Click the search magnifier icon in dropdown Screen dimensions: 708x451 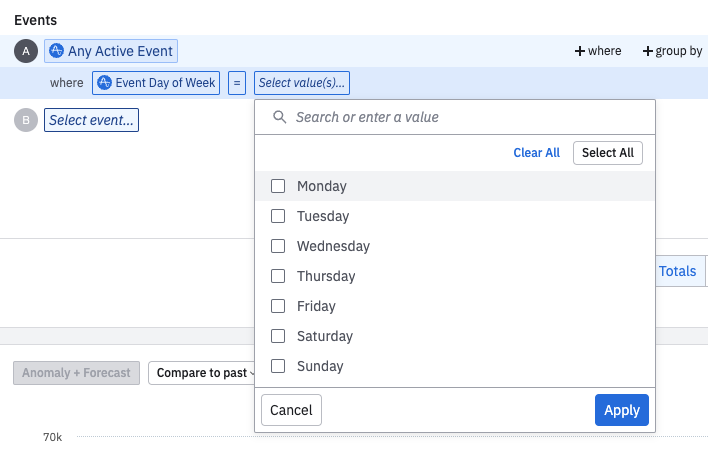pos(279,117)
